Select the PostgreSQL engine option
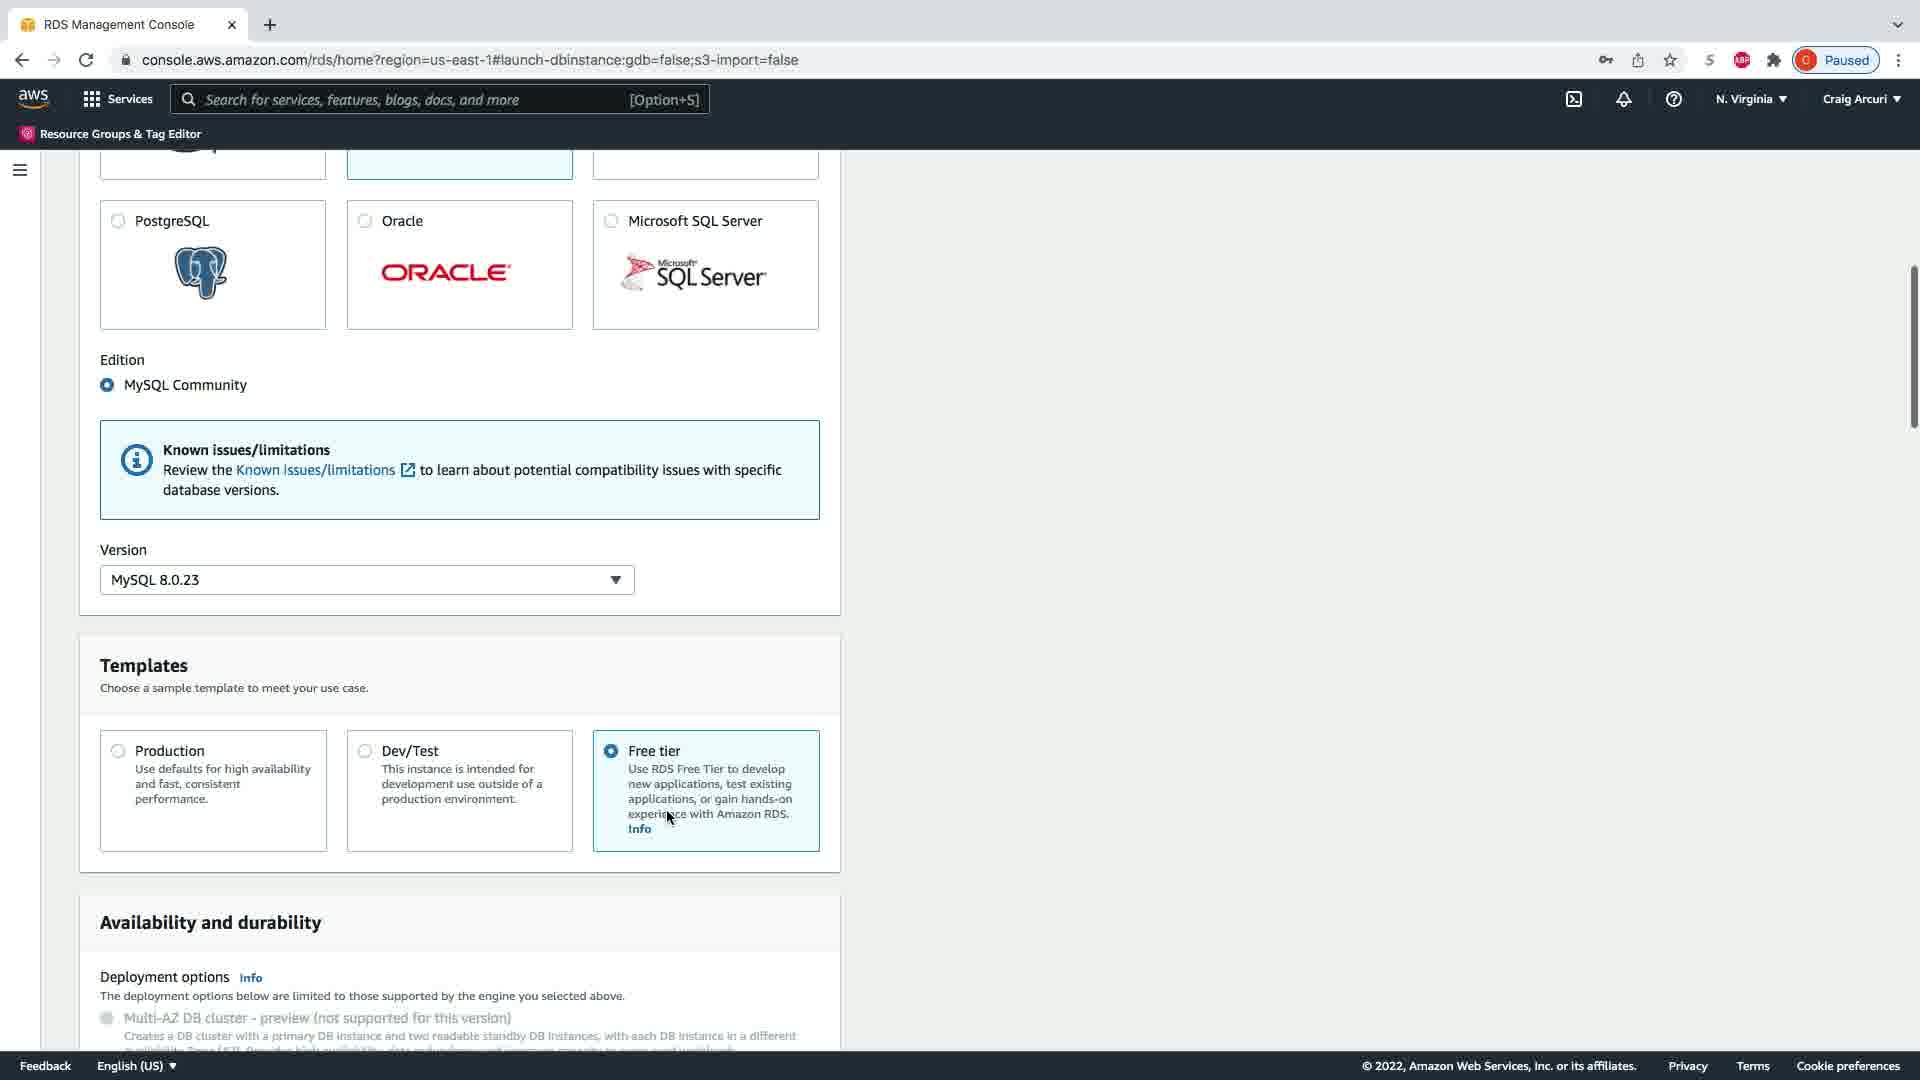This screenshot has width=1920, height=1080. 118,221
